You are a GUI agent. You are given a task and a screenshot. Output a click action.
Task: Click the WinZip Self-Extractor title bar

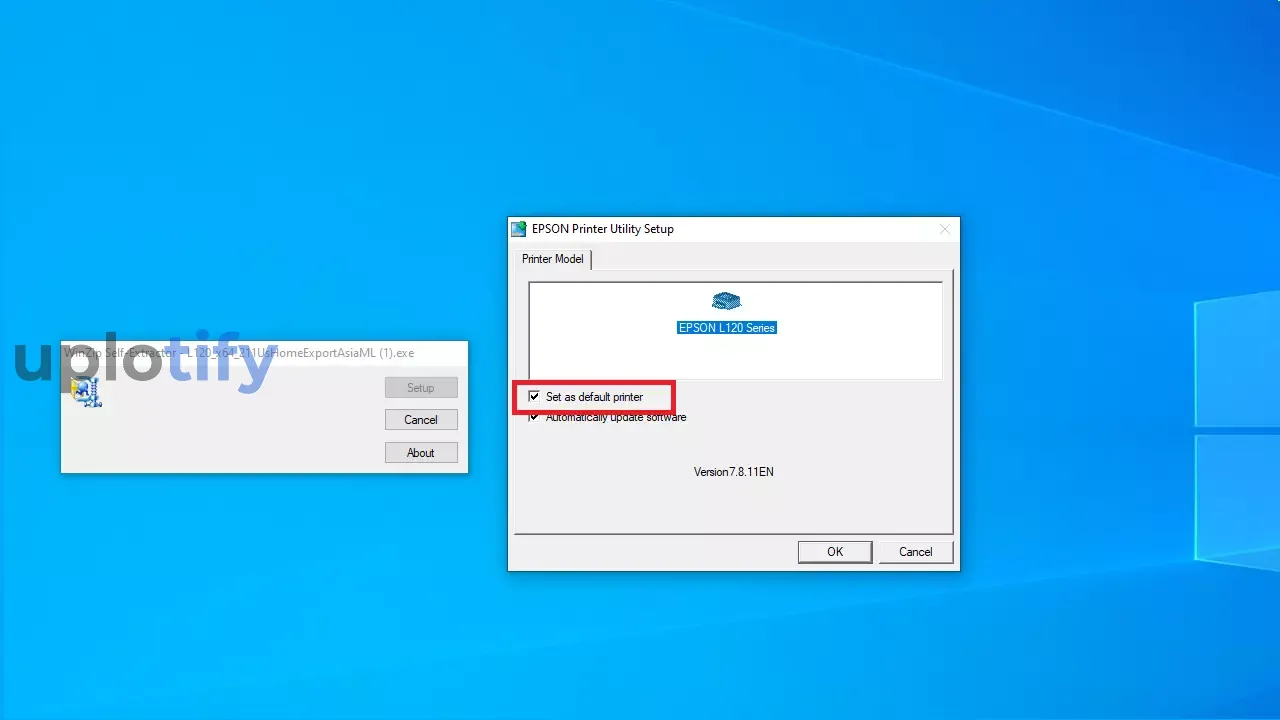264,353
